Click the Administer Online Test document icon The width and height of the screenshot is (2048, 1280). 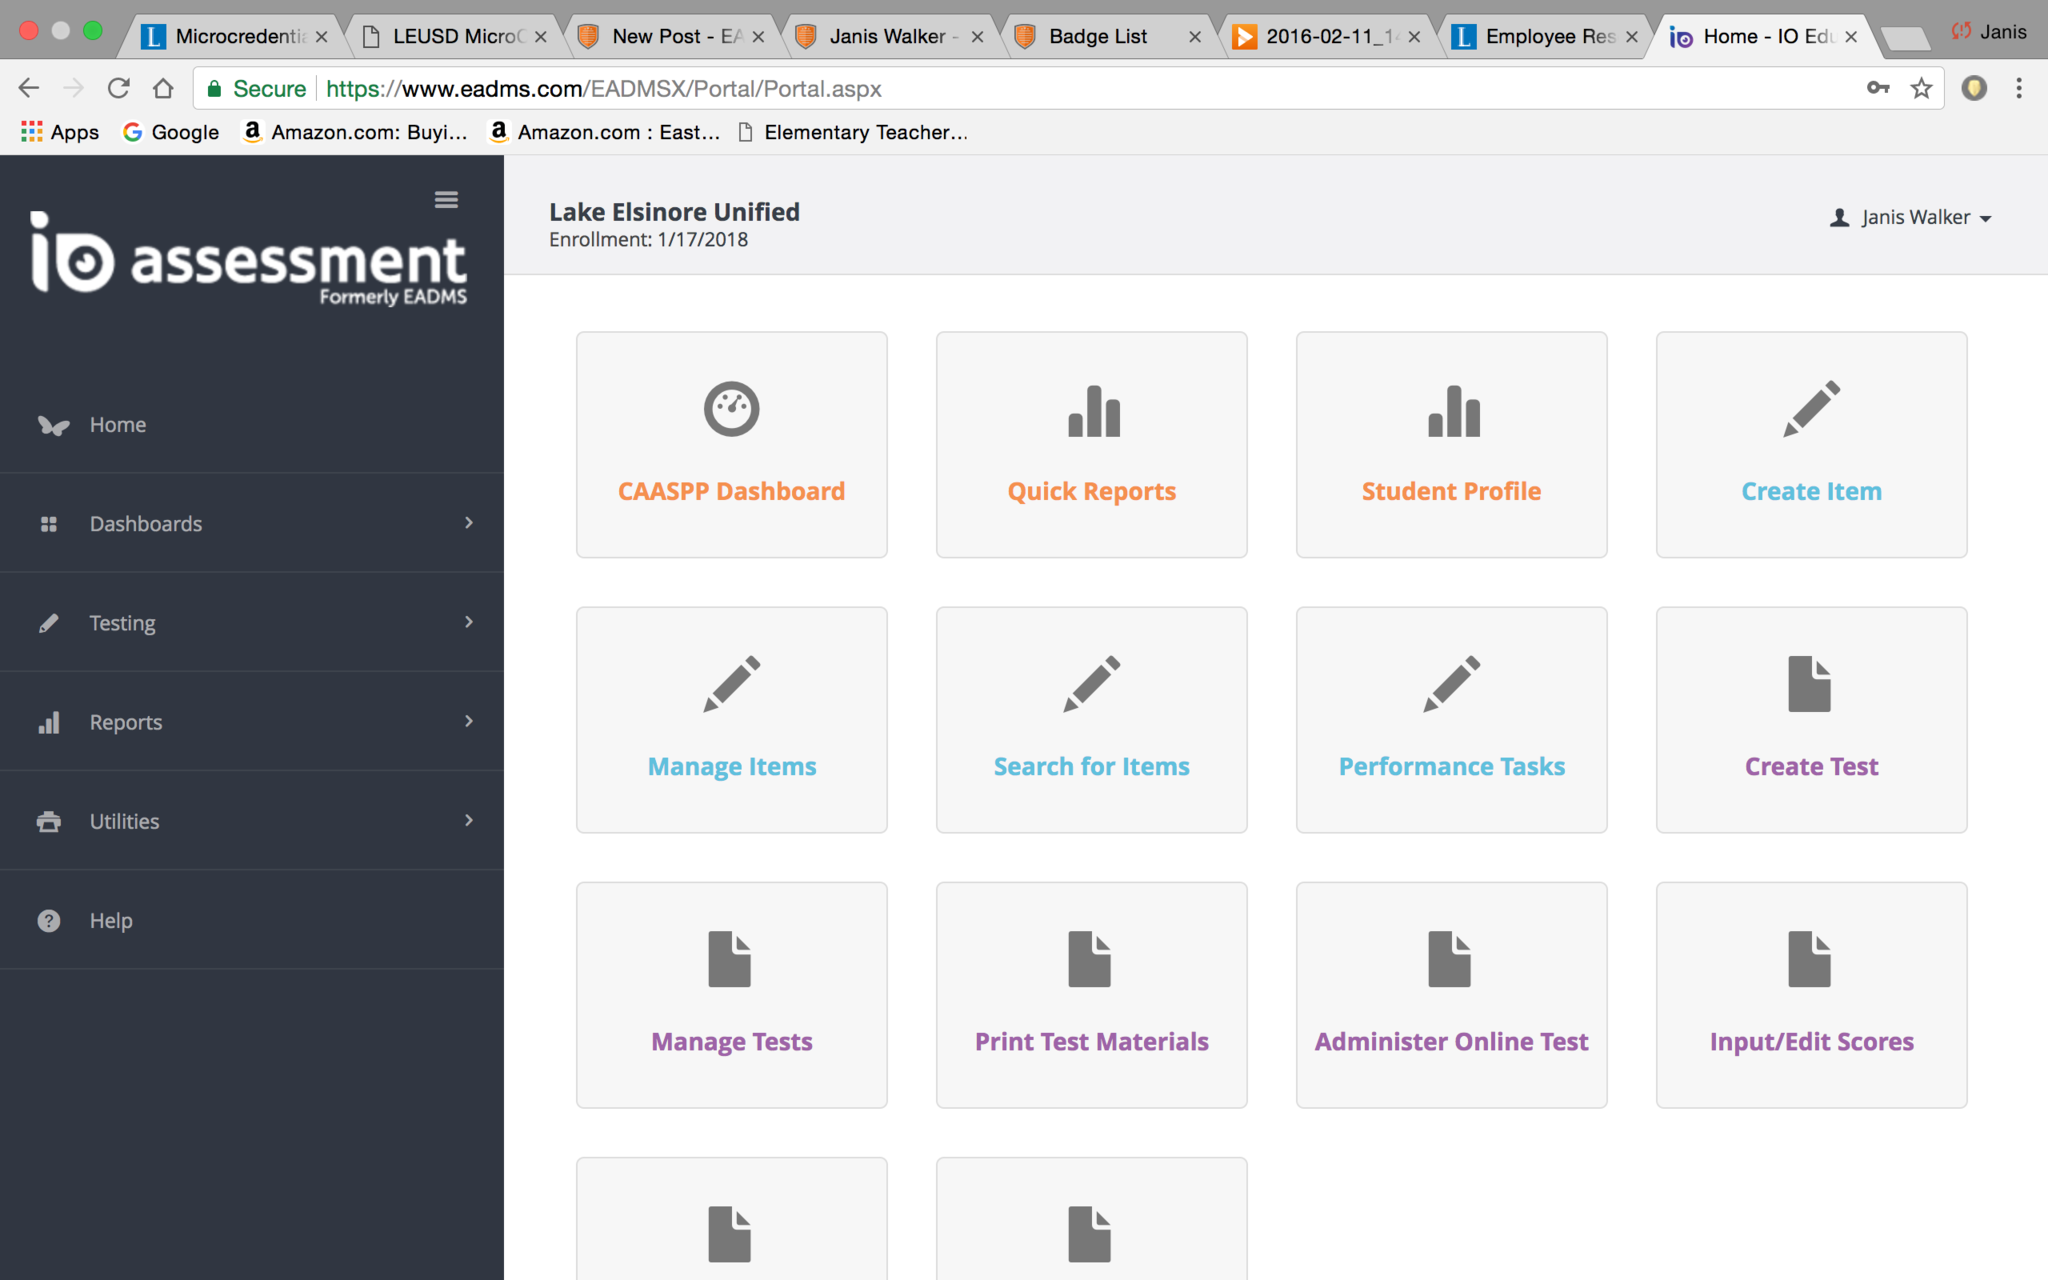[1449, 959]
